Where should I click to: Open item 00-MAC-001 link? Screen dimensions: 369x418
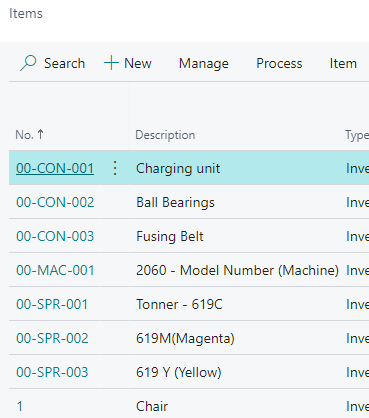(55, 270)
